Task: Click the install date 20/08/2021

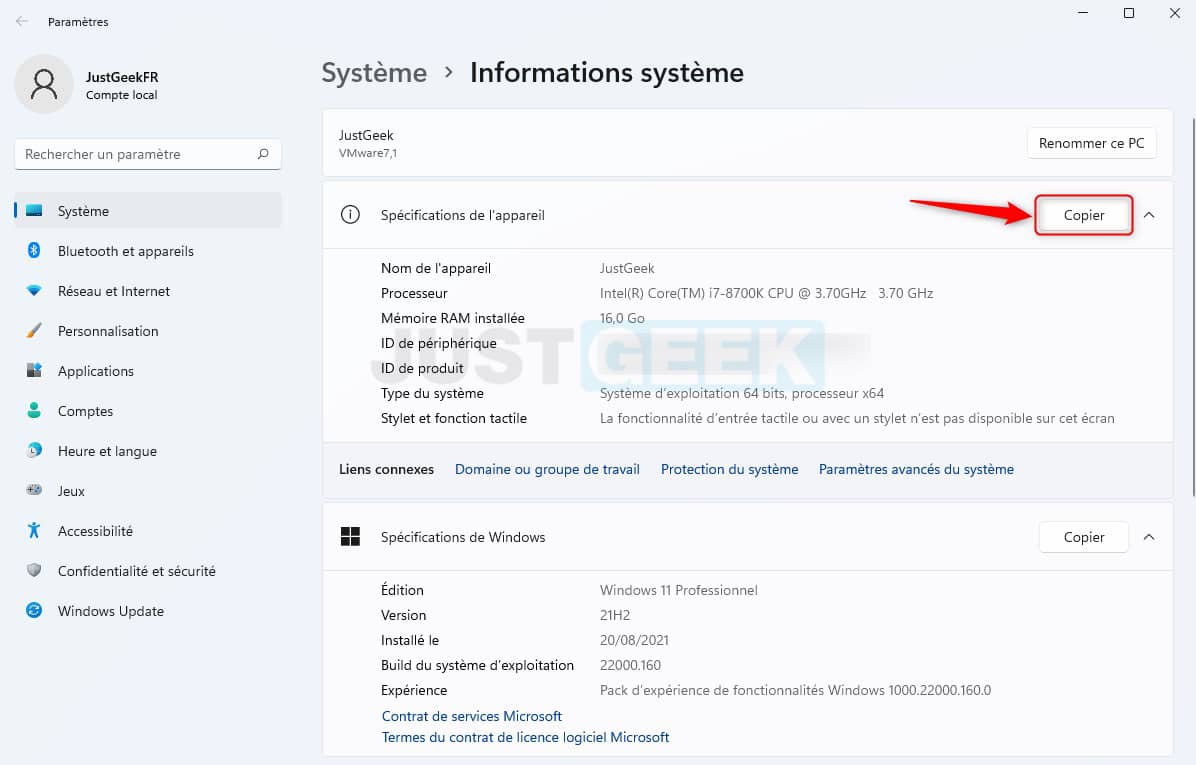Action: 634,641
